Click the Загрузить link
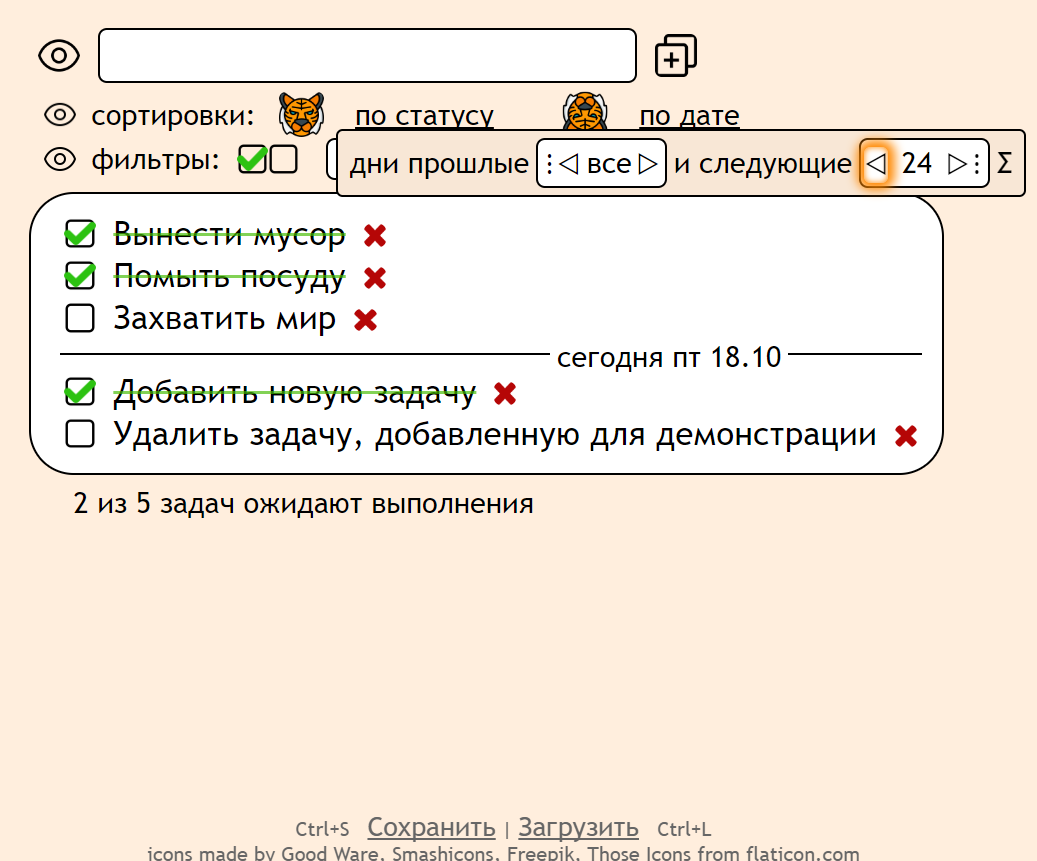Screen dimensions: 1037x861 [578, 827]
